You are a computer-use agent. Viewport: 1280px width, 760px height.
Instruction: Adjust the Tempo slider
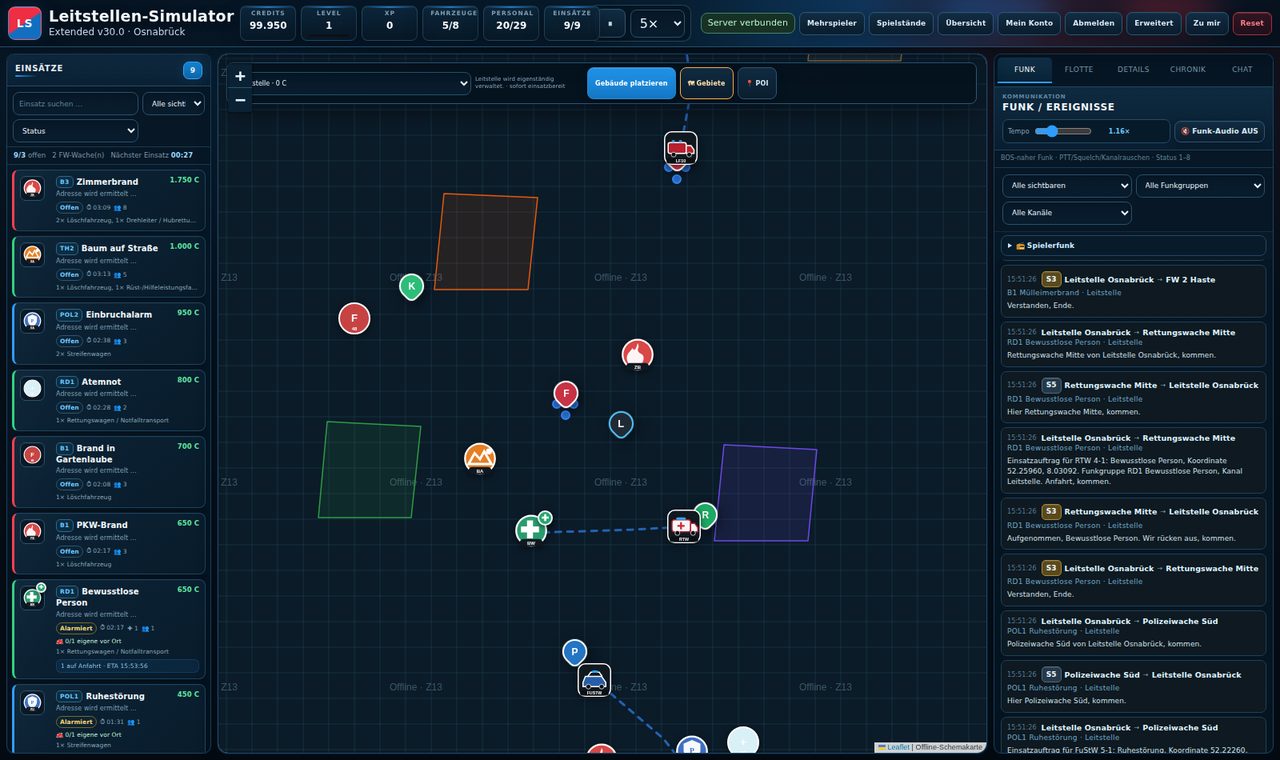[1064, 131]
